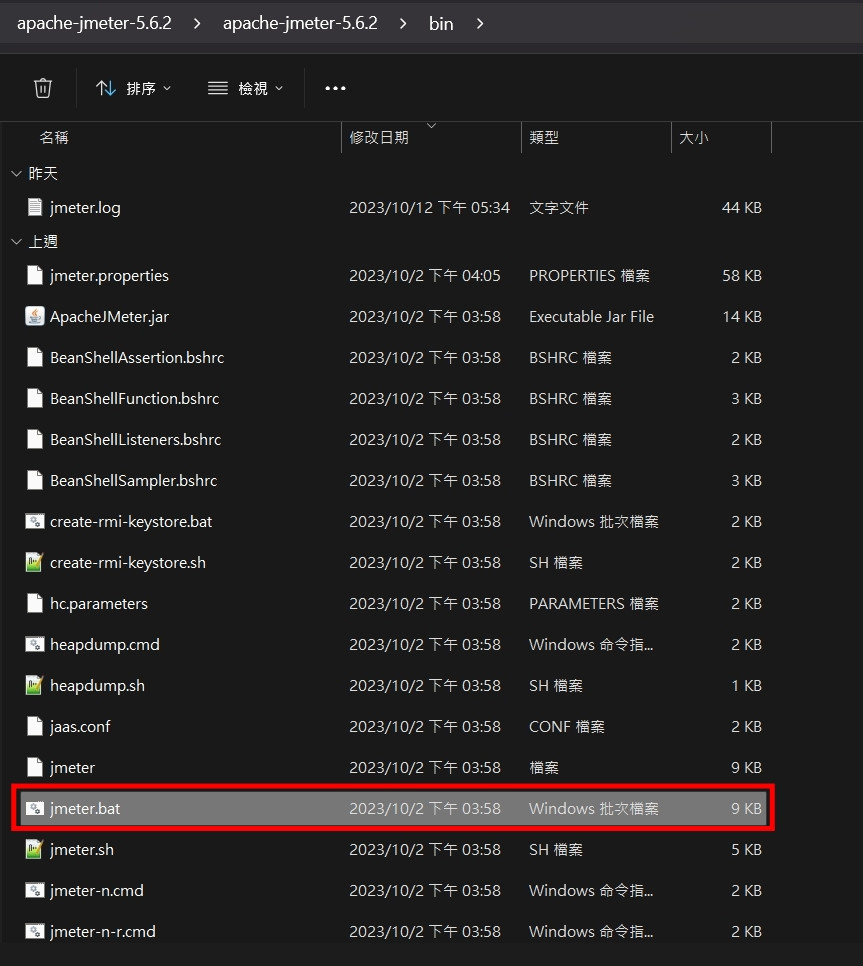Viewport: 863px width, 966px height.
Task: Click the jmeter.properties file name
Action: 109,275
